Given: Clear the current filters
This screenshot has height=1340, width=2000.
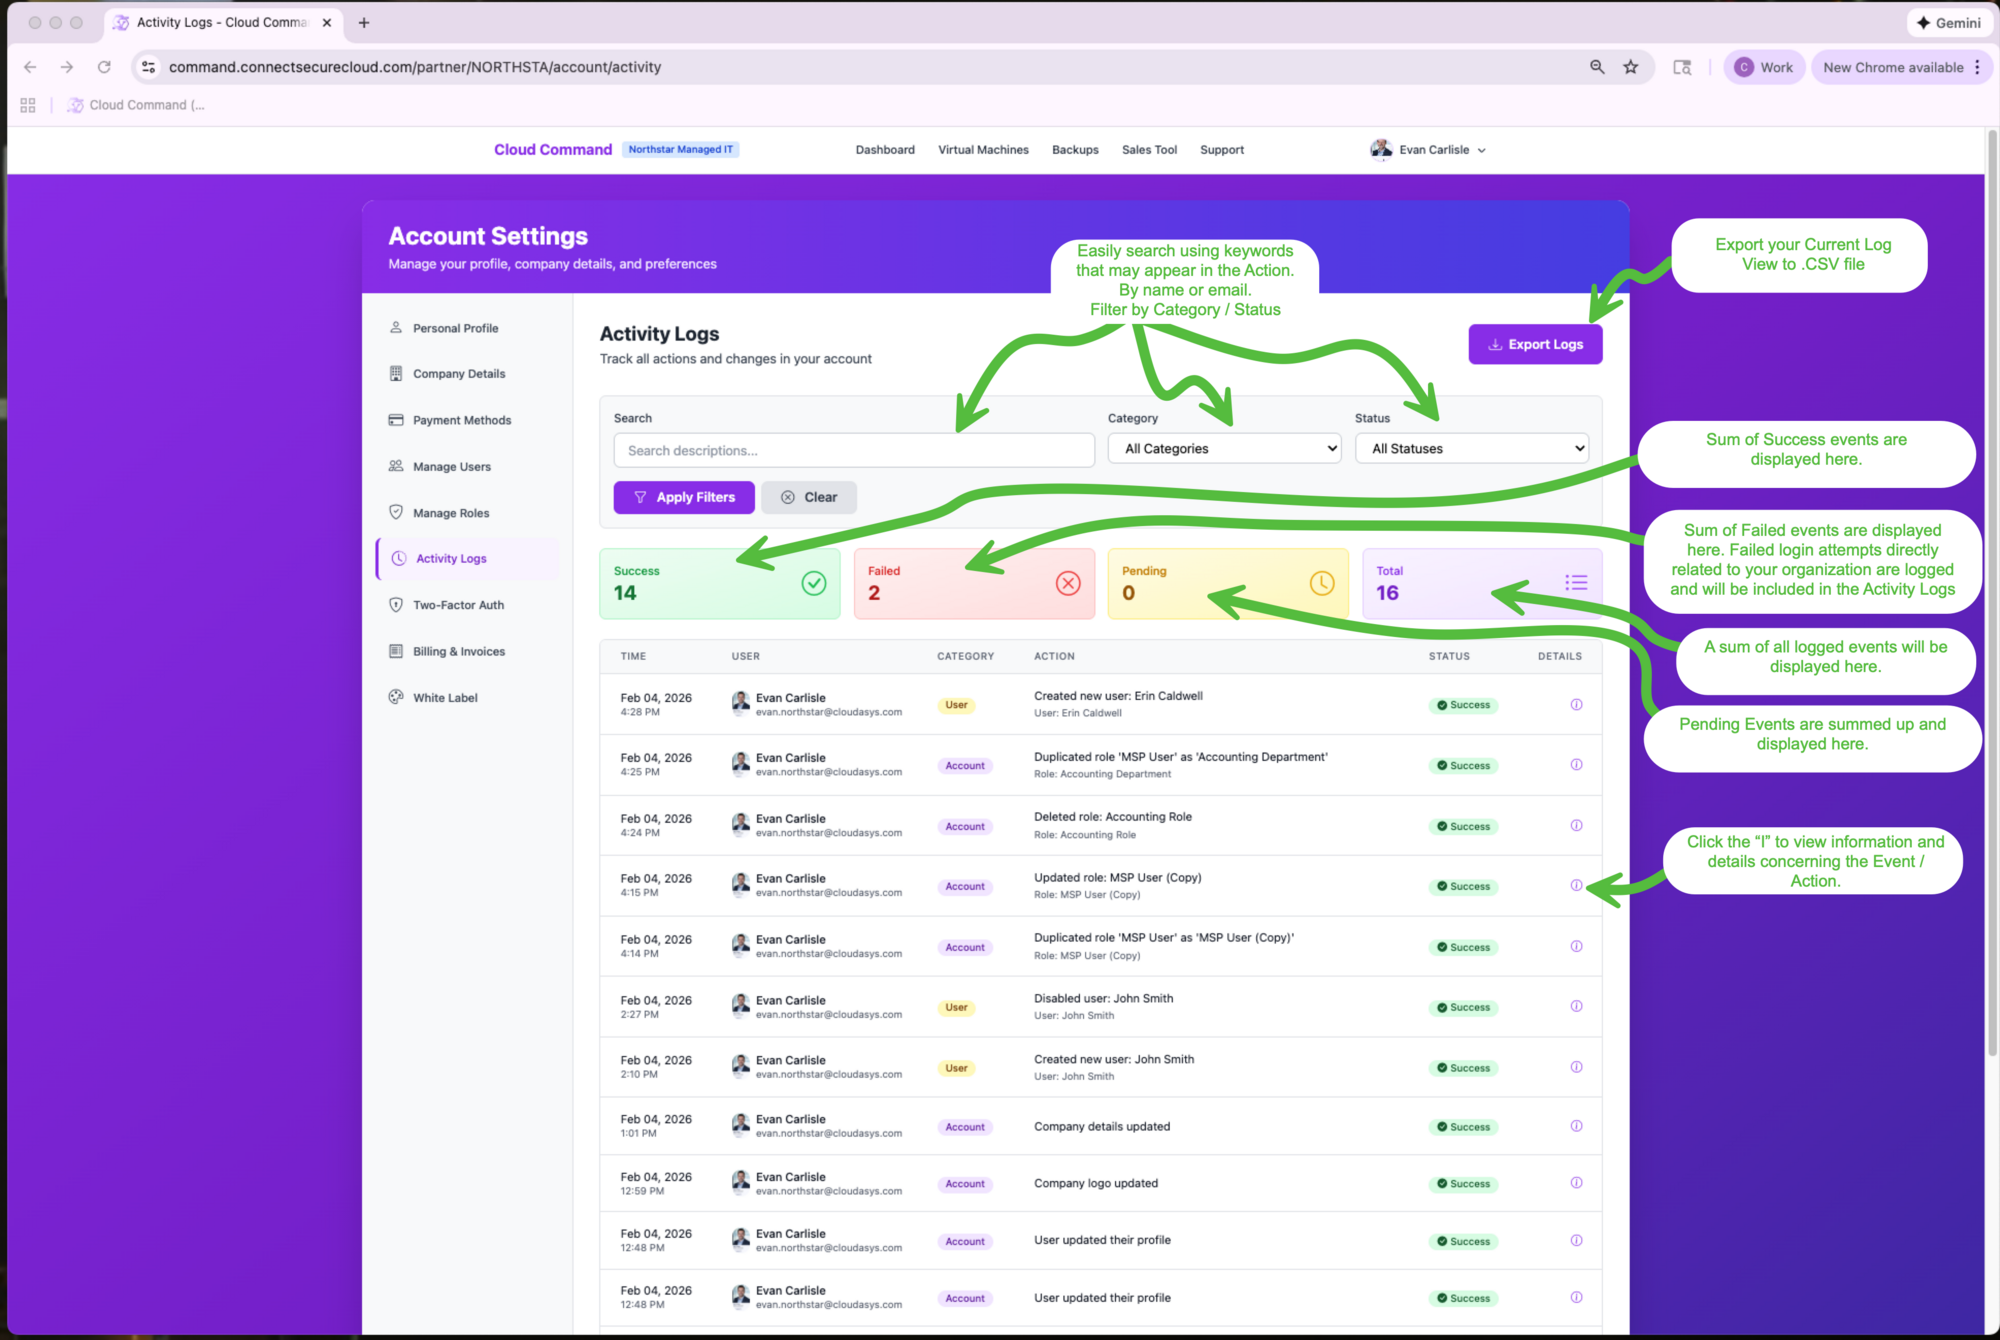Looking at the screenshot, I should click(x=808, y=497).
